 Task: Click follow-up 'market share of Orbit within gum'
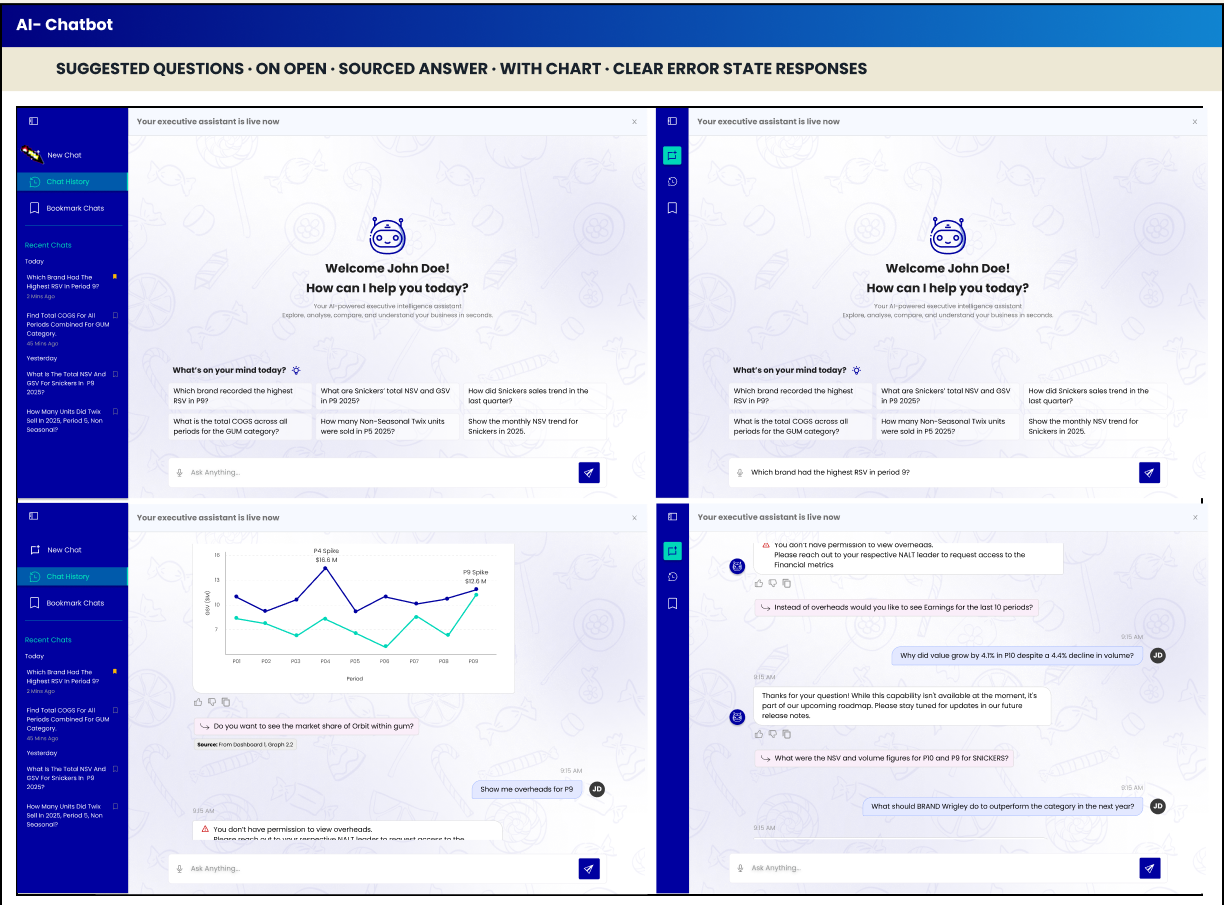(x=306, y=726)
